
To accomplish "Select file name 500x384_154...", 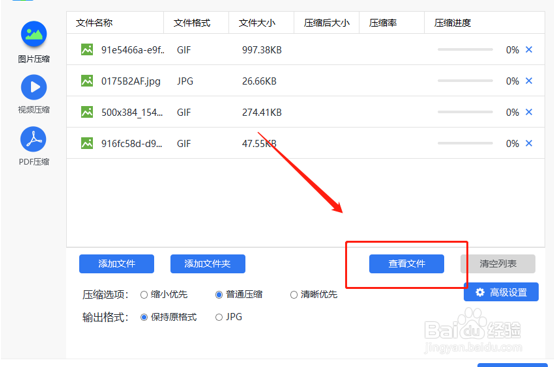I will tap(132, 112).
